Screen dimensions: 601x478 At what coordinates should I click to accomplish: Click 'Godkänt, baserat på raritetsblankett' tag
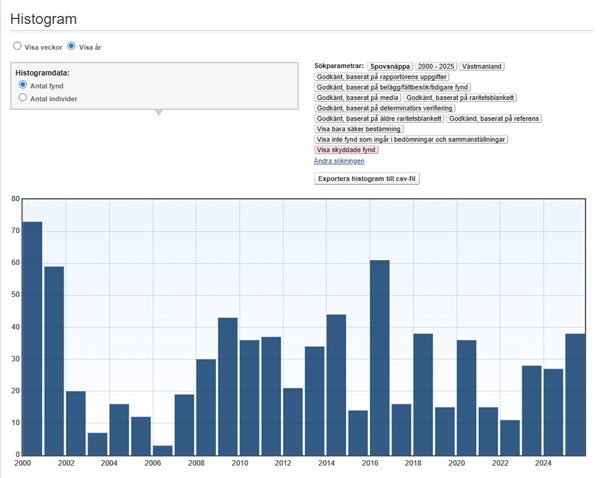tap(461, 98)
